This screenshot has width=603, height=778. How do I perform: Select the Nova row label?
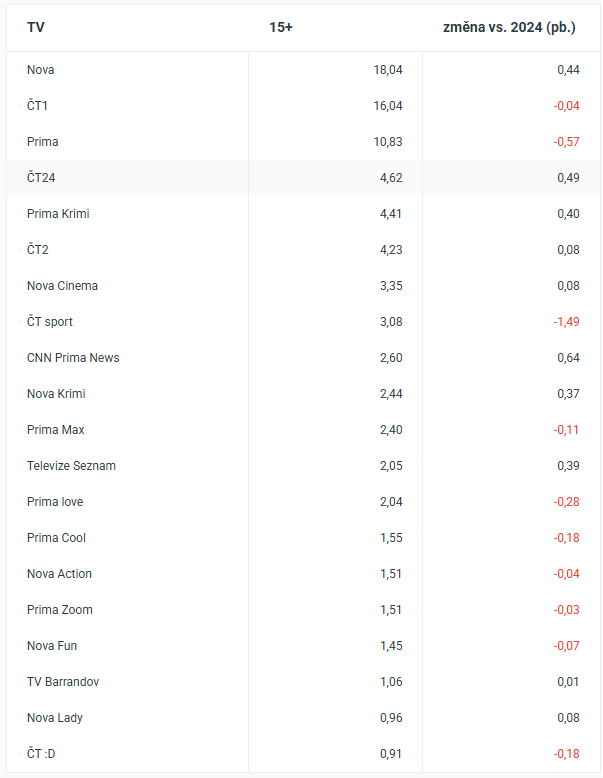pyautogui.click(x=41, y=70)
